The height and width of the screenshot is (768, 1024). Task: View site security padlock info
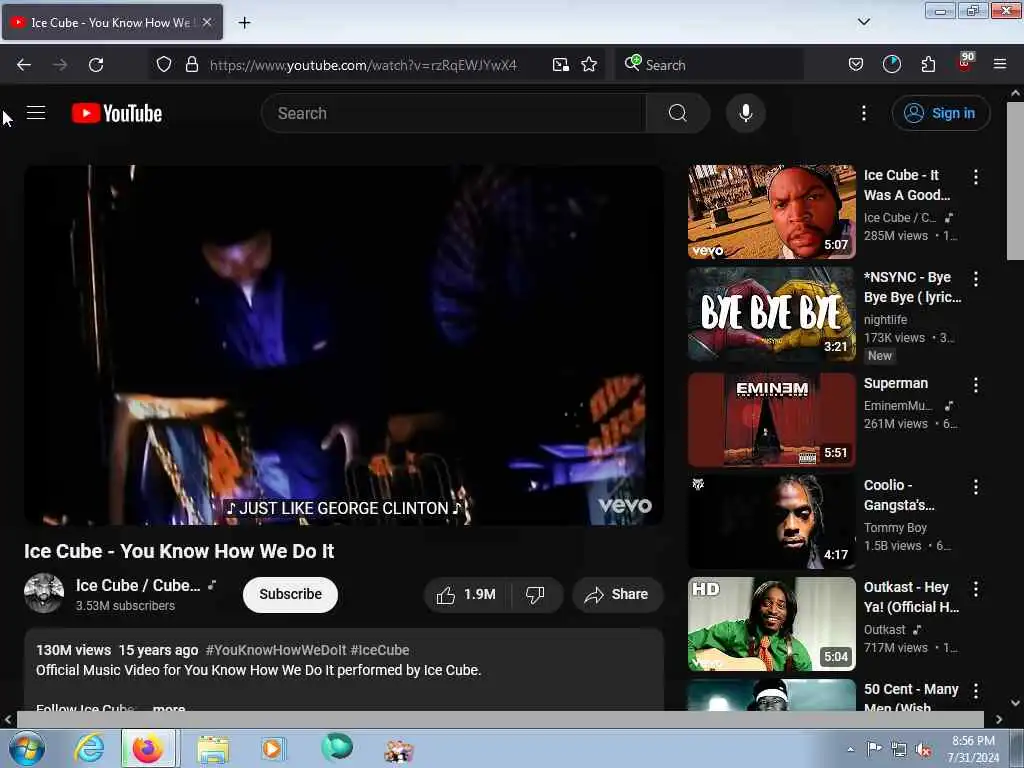click(191, 65)
